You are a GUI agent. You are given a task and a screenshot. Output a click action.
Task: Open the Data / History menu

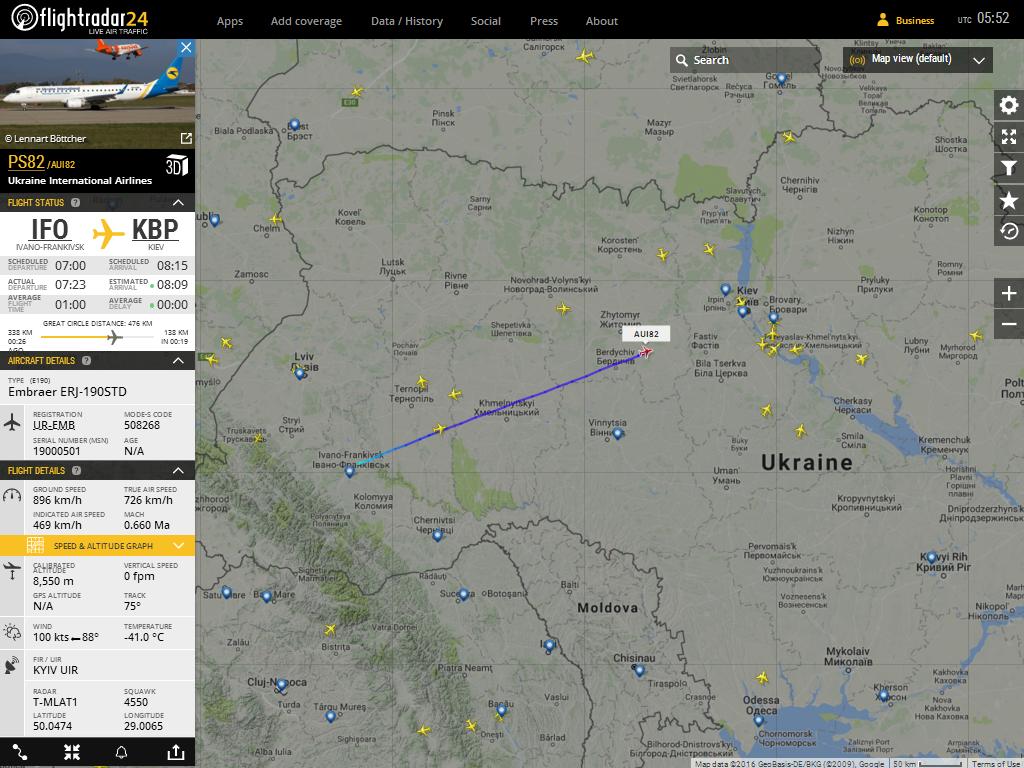(407, 21)
